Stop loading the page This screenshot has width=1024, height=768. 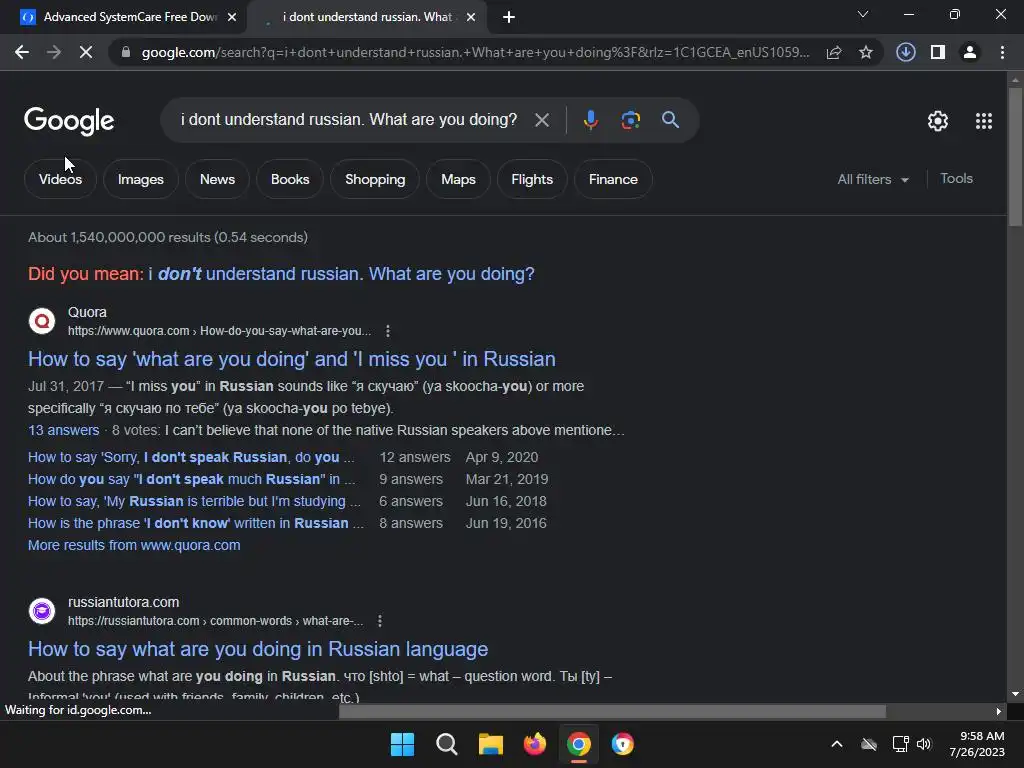point(86,52)
